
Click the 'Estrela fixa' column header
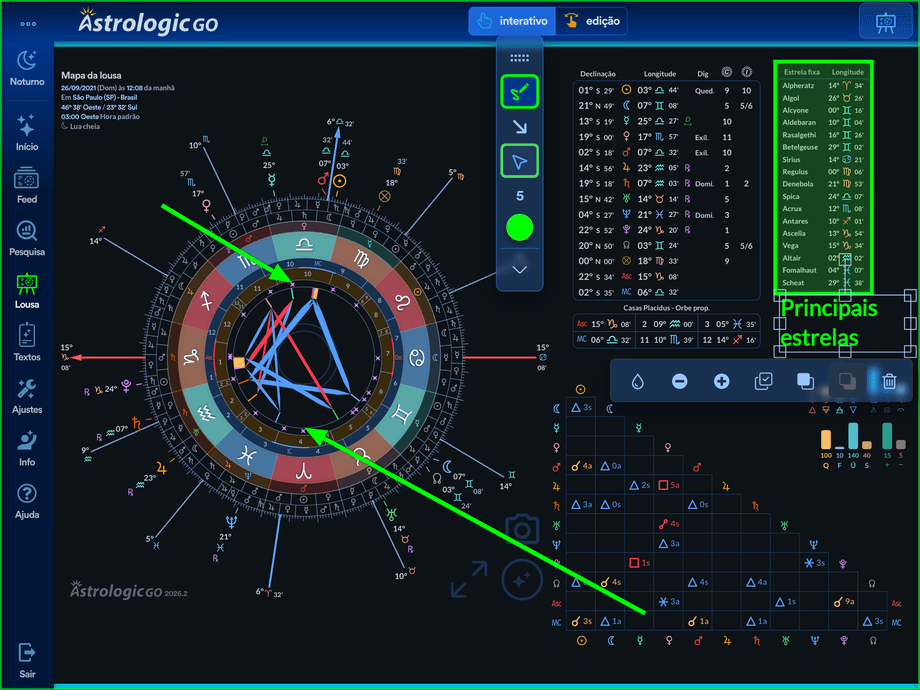pos(801,72)
